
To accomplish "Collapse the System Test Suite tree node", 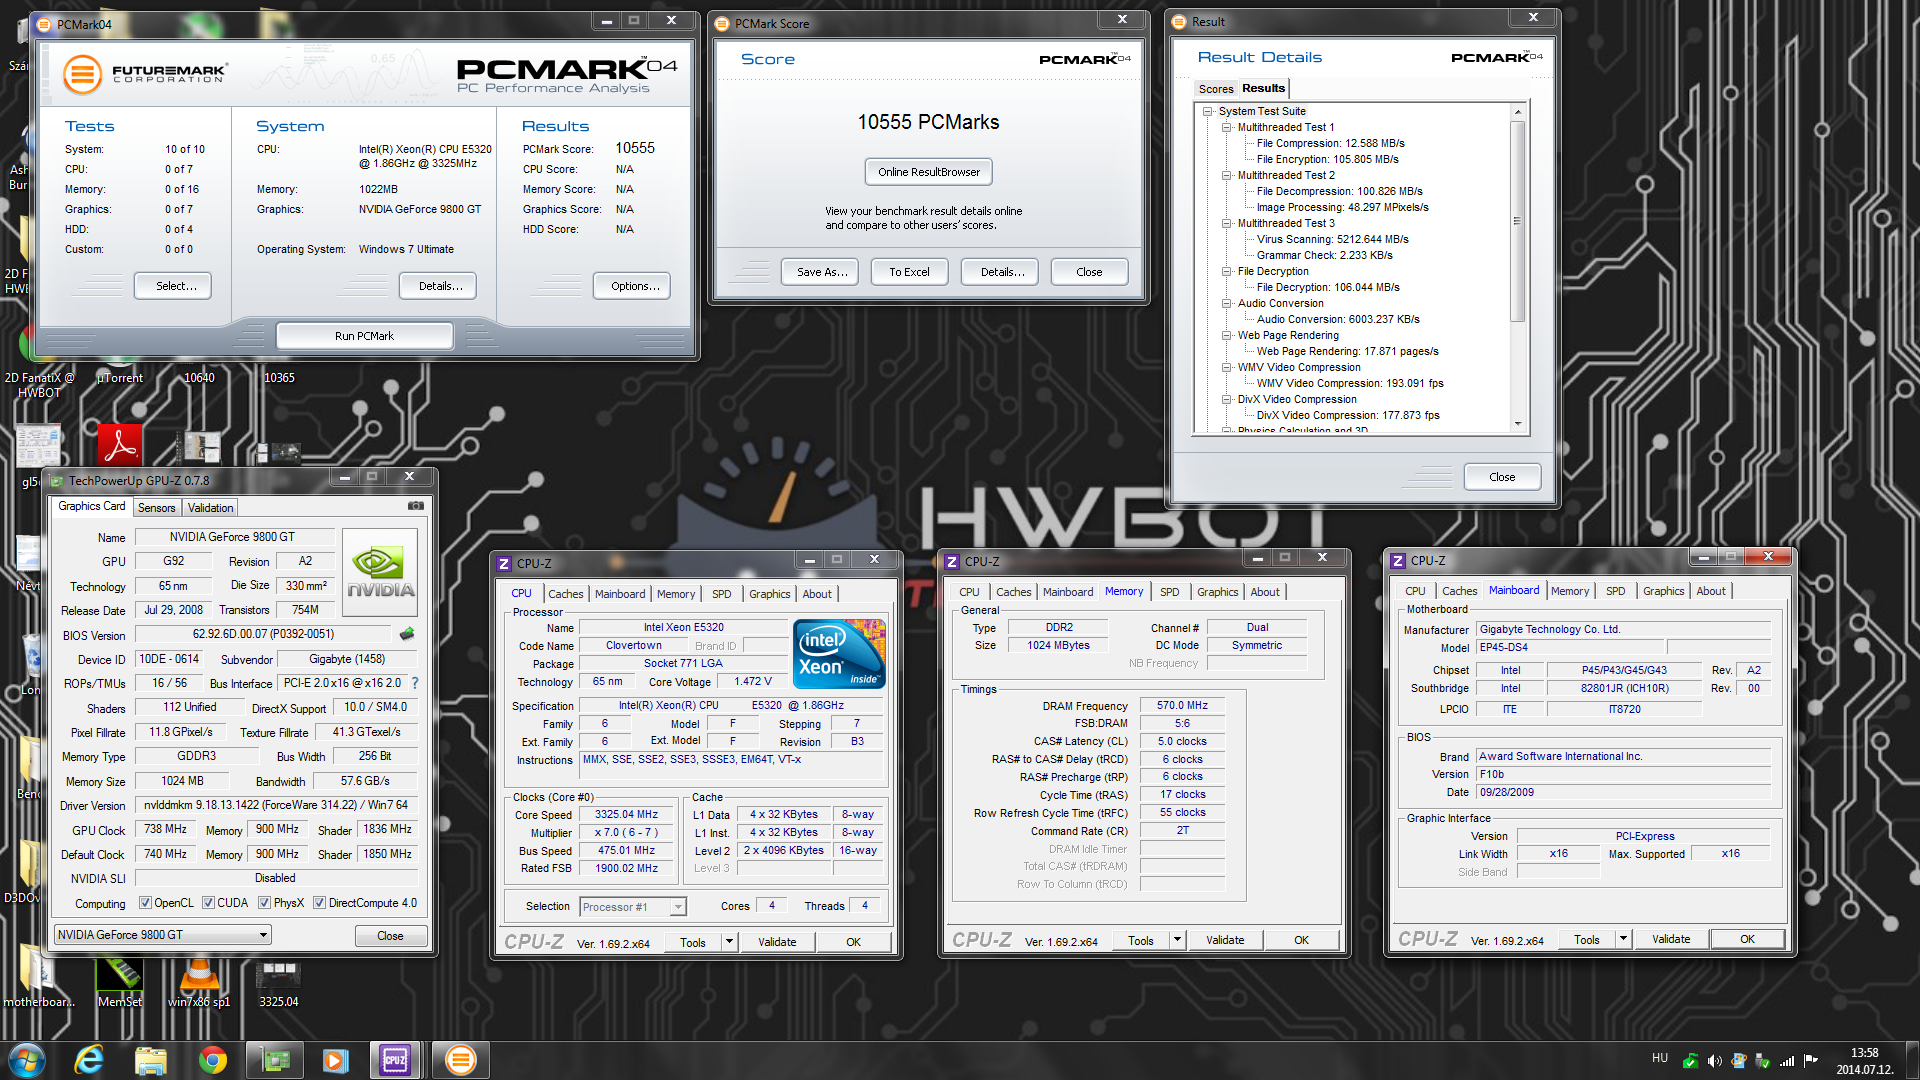I will [x=1208, y=111].
